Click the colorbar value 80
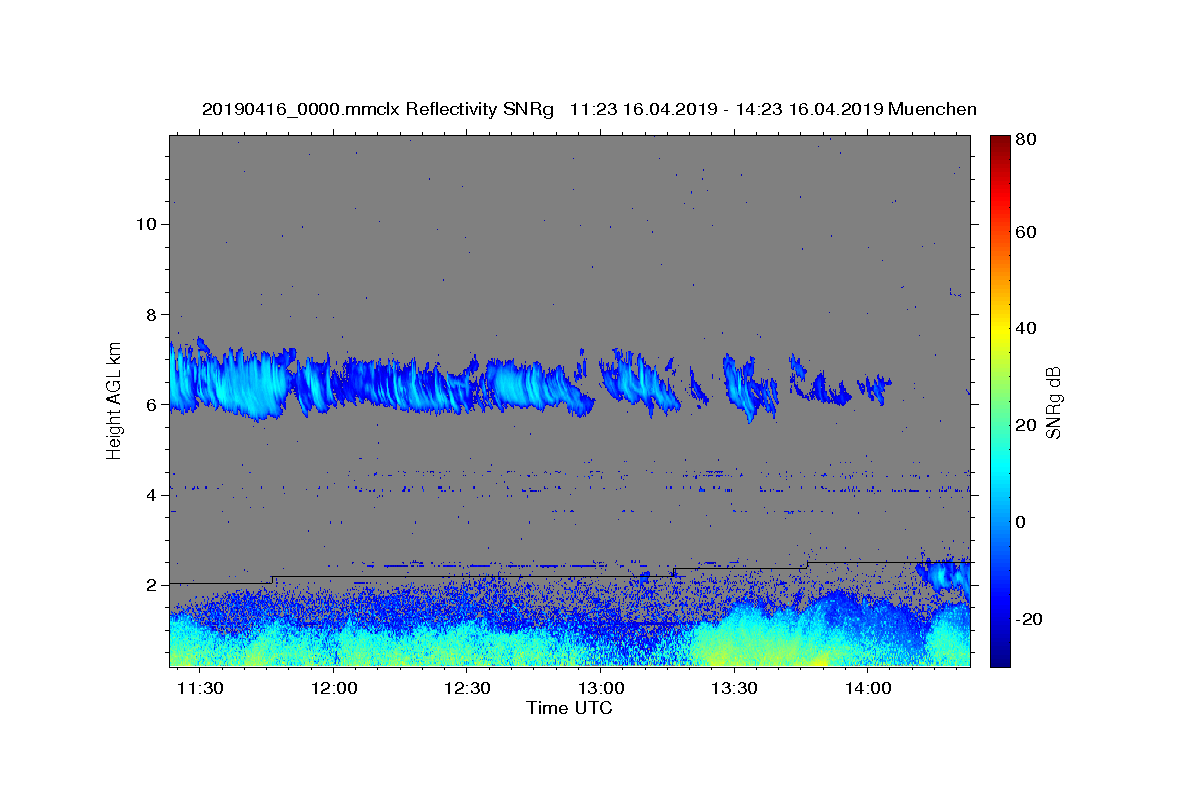 pos(1027,140)
